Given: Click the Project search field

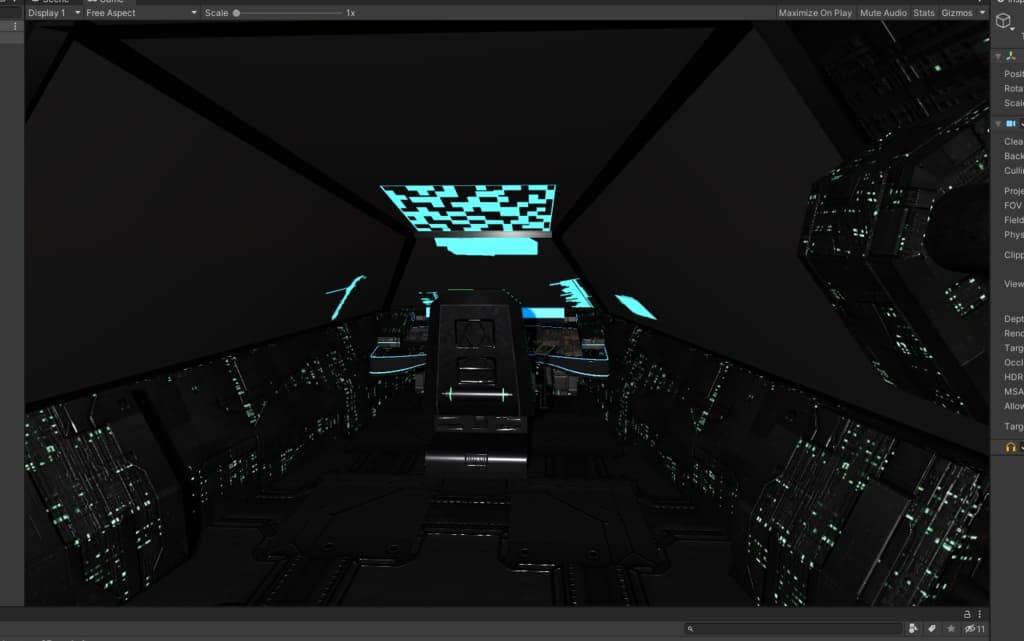Looking at the screenshot, I should point(793,629).
